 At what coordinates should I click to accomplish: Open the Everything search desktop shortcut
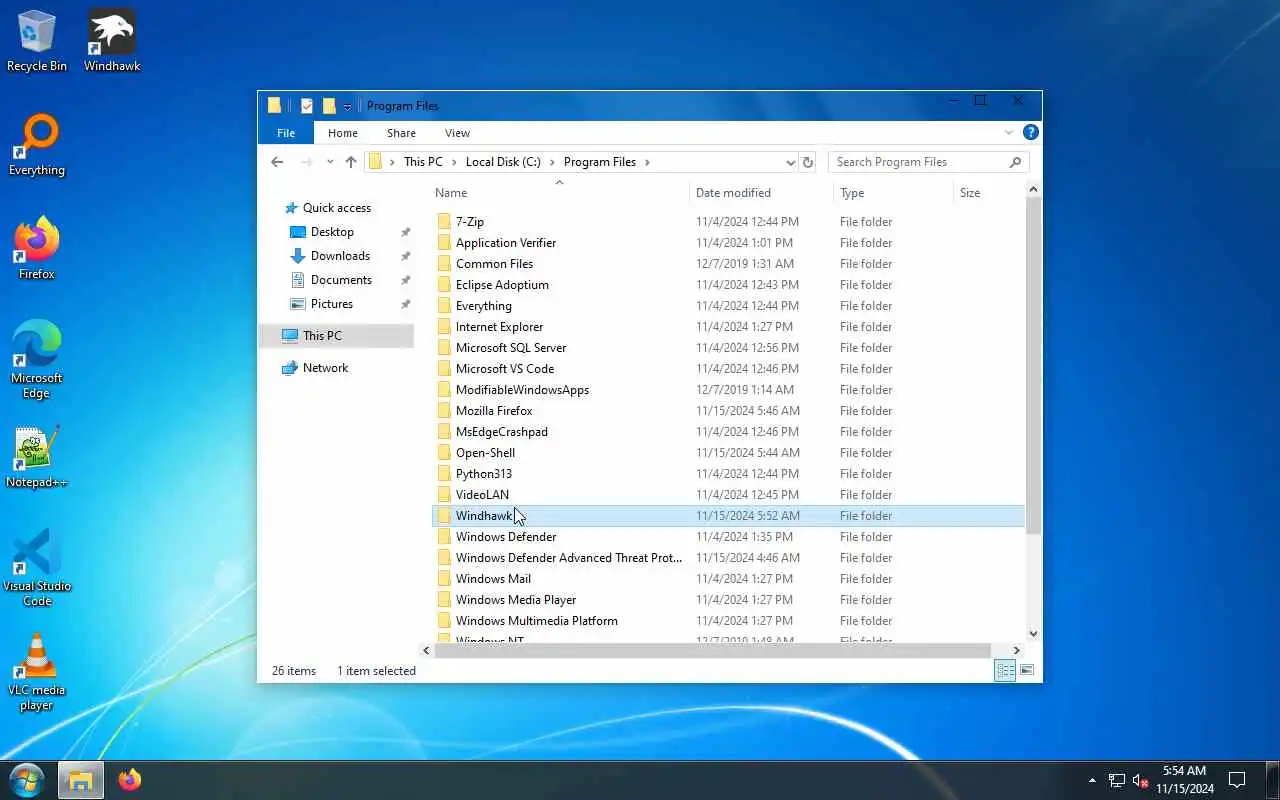click(x=37, y=146)
